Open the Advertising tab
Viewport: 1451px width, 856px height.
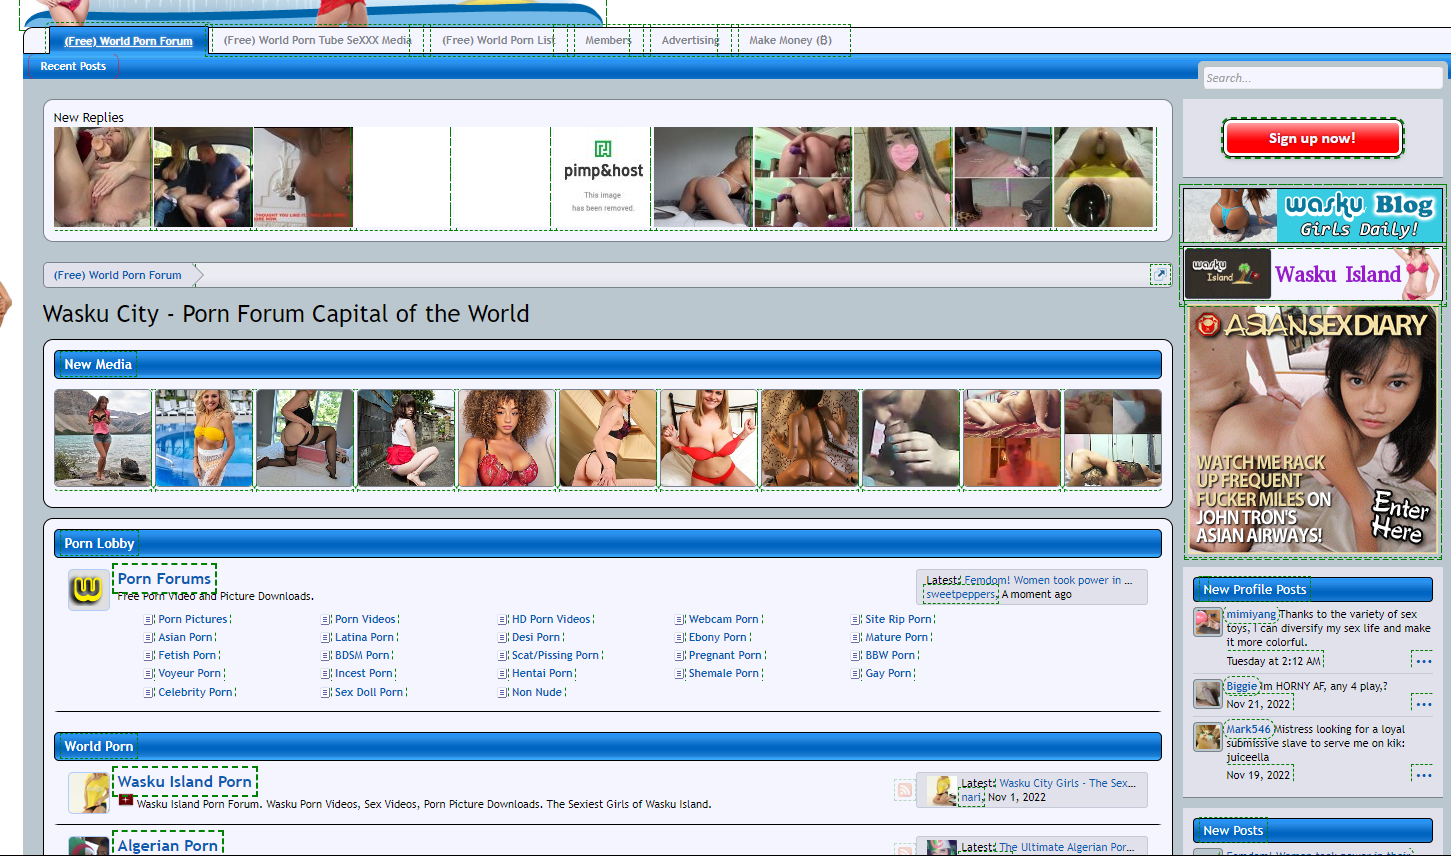tap(690, 41)
